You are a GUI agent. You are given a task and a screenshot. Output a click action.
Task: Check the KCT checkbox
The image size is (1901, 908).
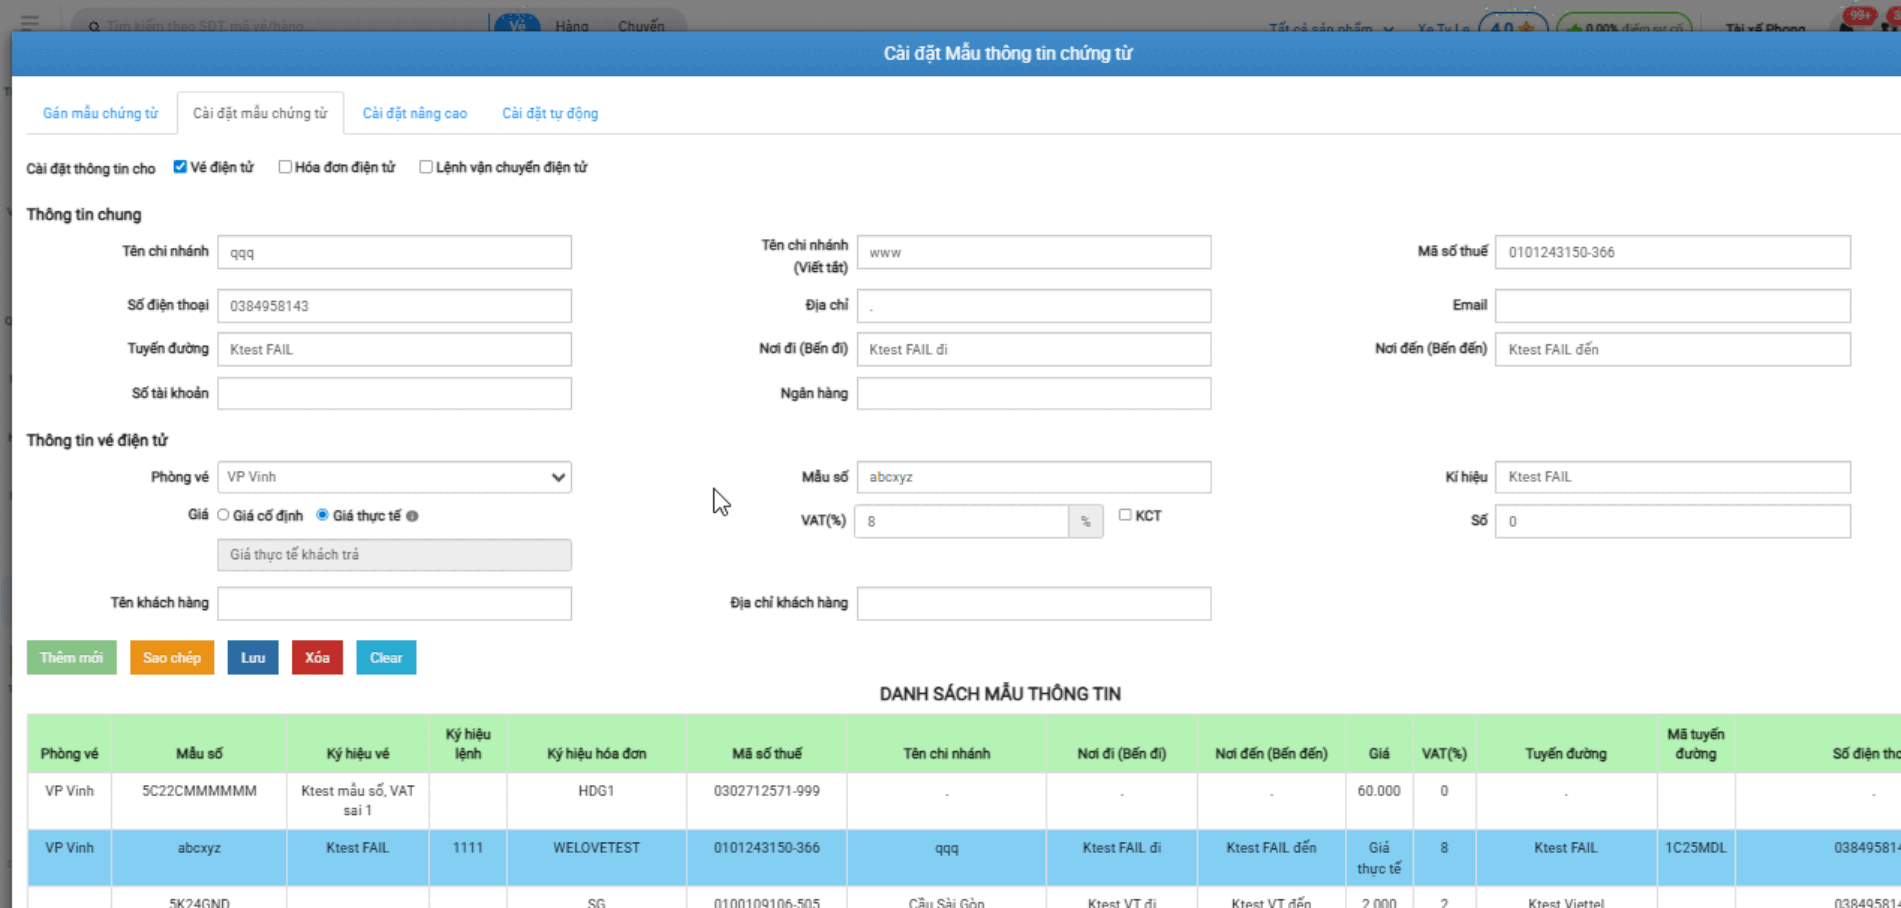pos(1125,515)
